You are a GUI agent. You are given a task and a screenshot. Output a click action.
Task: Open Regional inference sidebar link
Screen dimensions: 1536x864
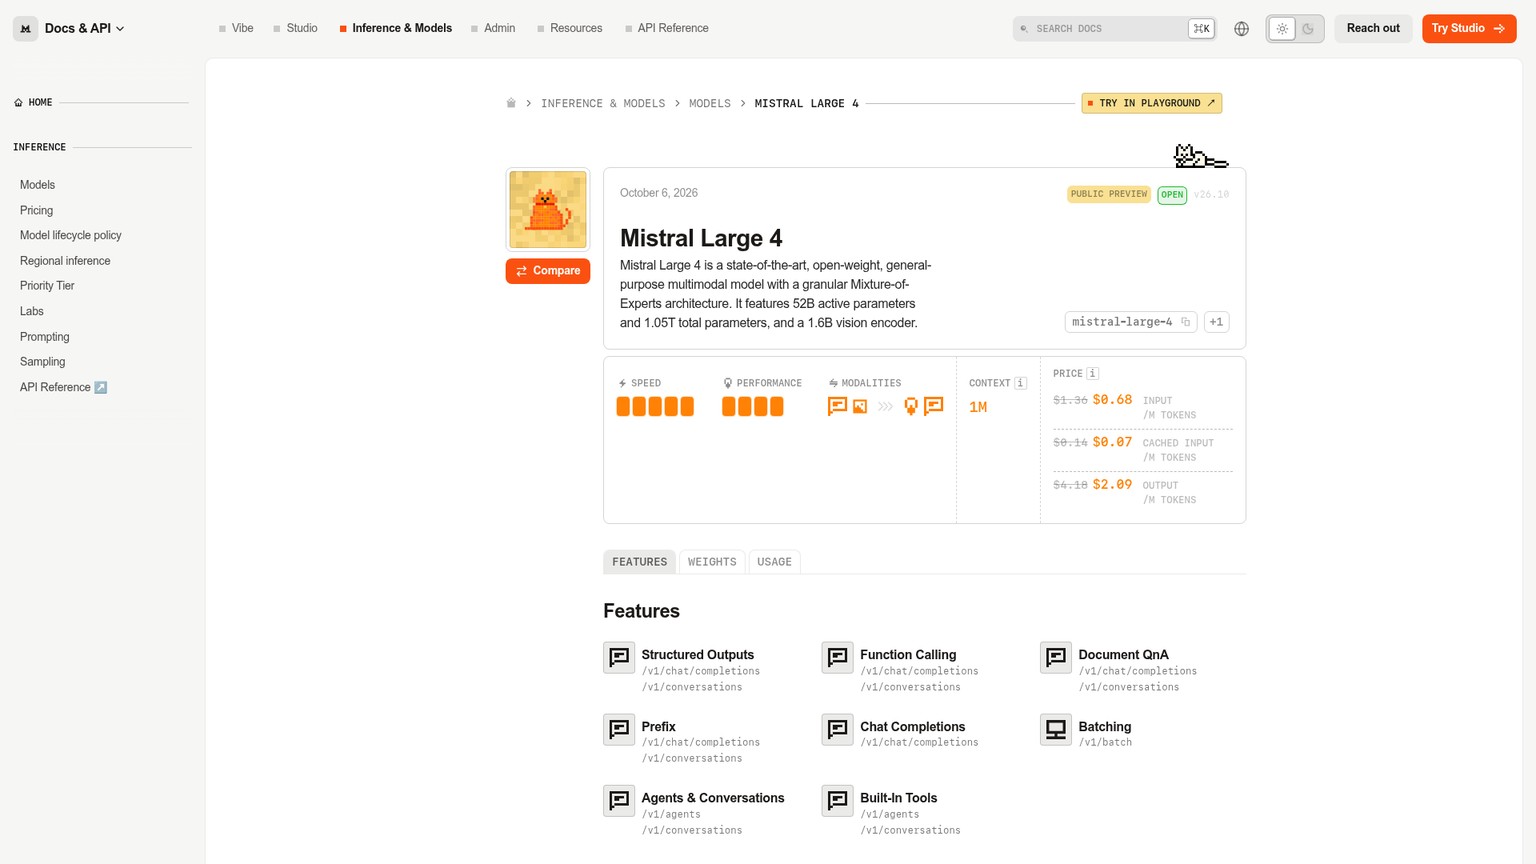65,261
